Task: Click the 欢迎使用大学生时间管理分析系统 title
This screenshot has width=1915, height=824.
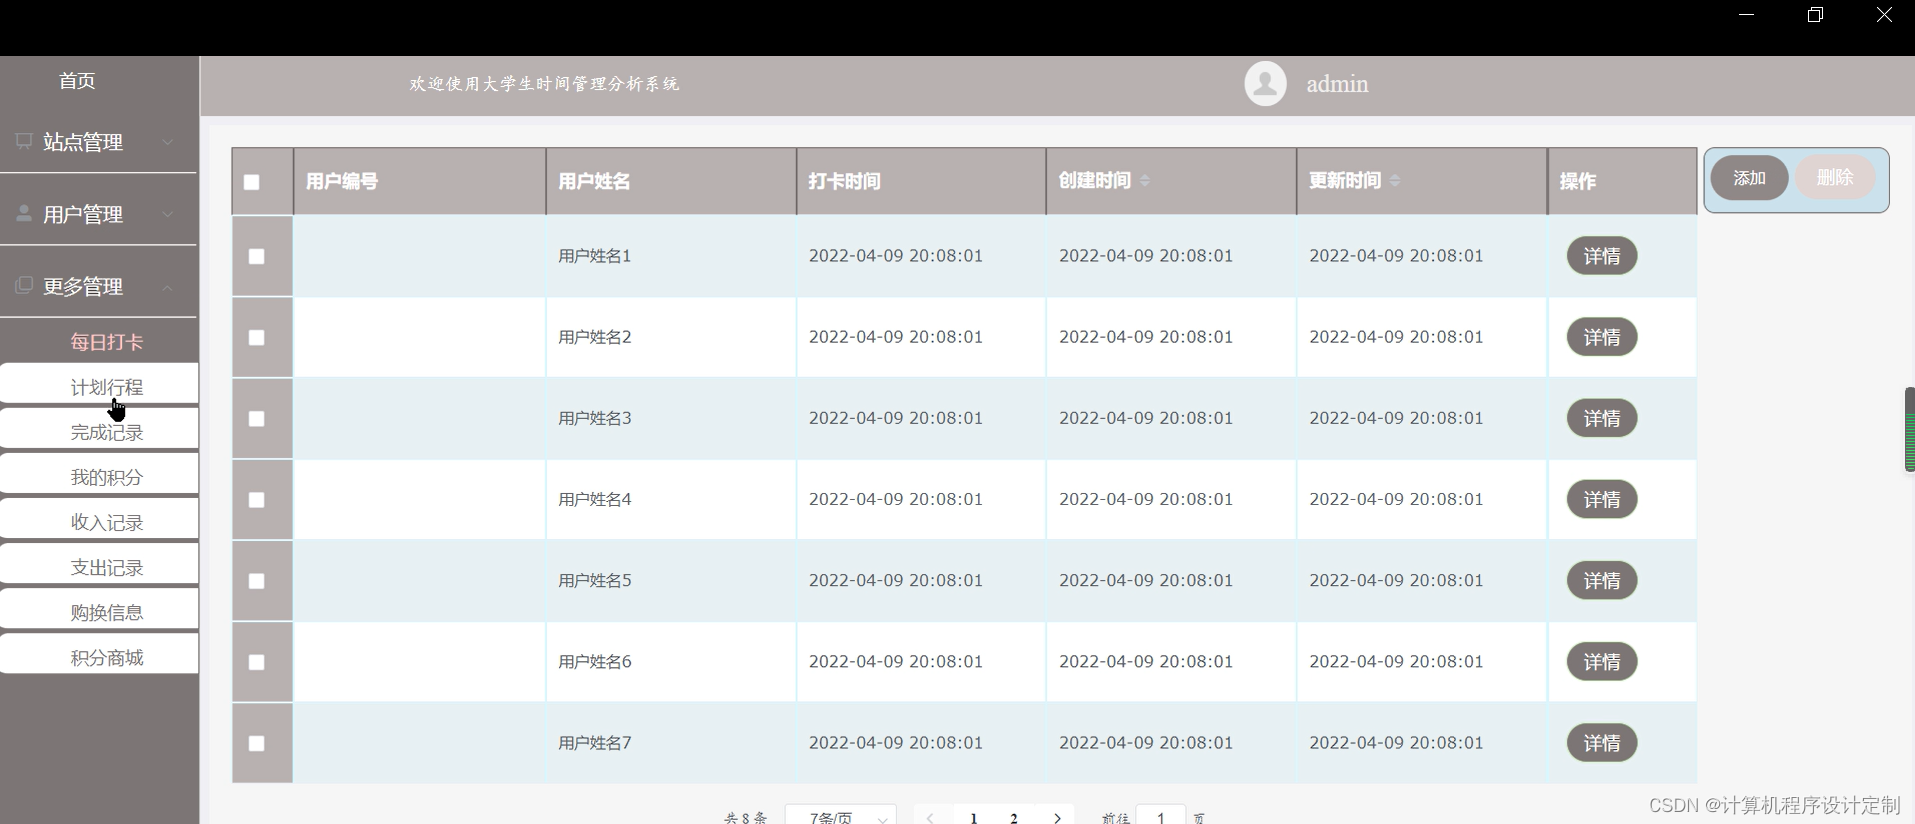Action: click(544, 84)
